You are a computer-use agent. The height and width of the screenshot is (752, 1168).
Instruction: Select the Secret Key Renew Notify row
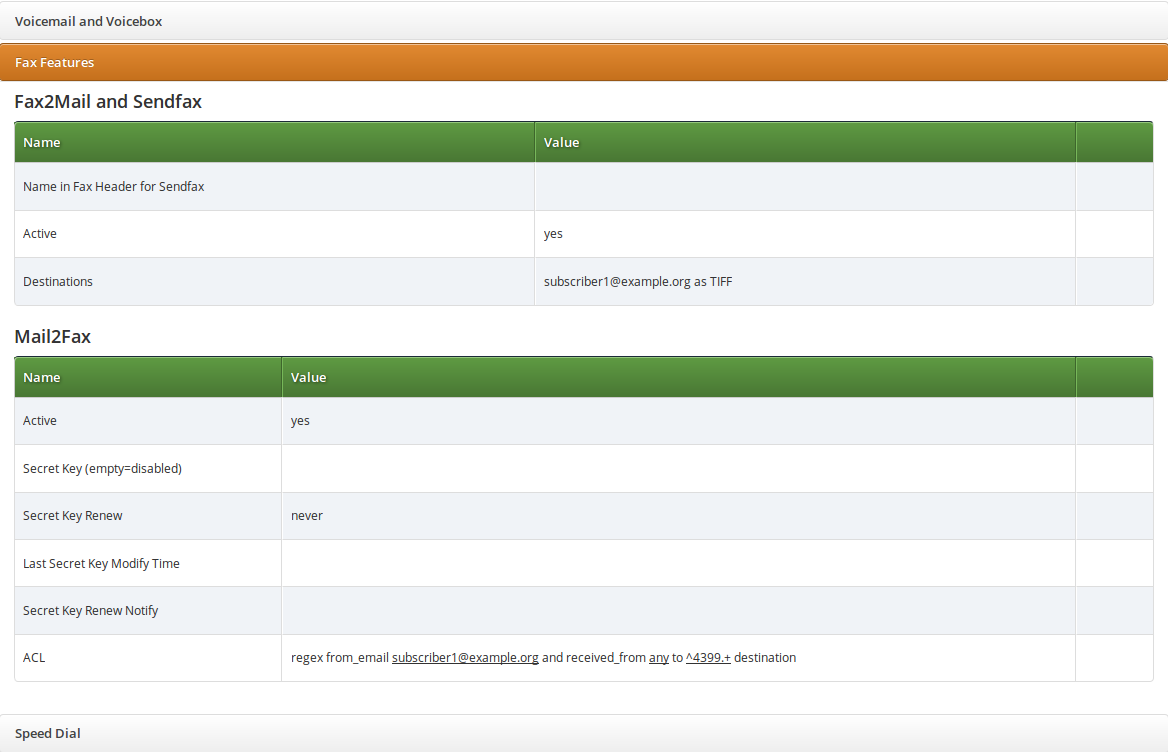[x=91, y=610]
